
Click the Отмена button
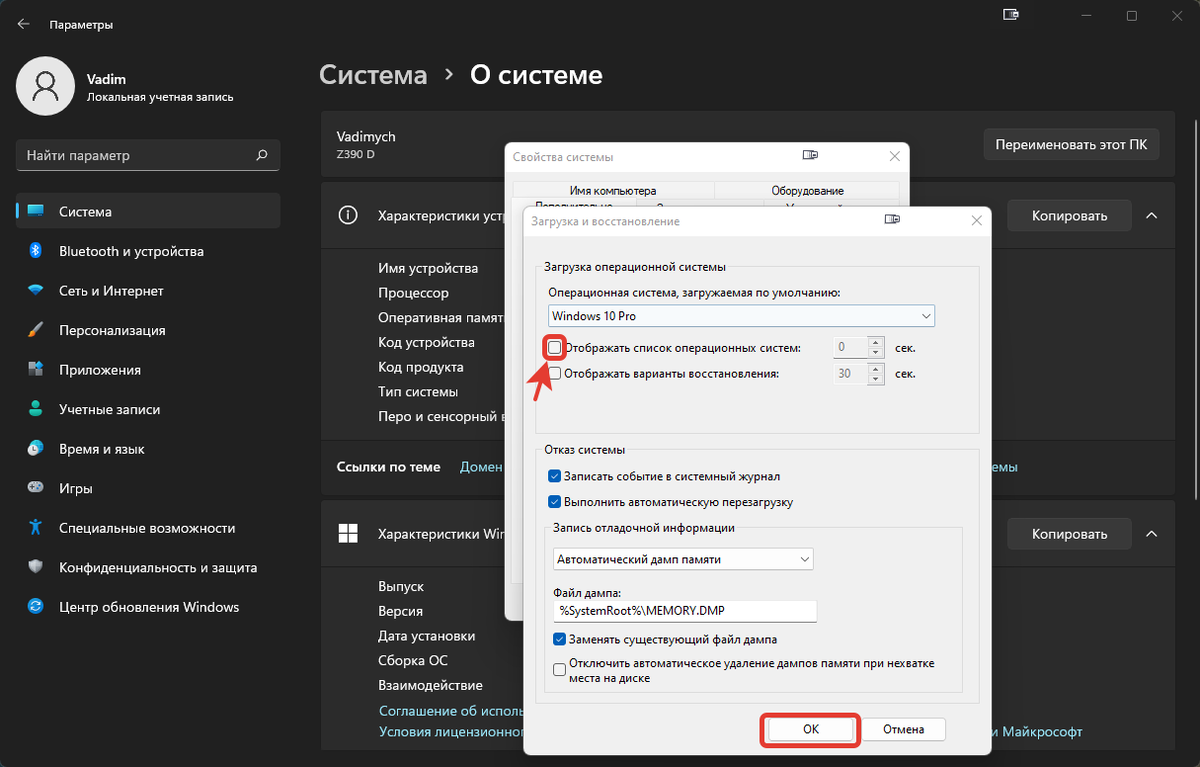tap(903, 729)
